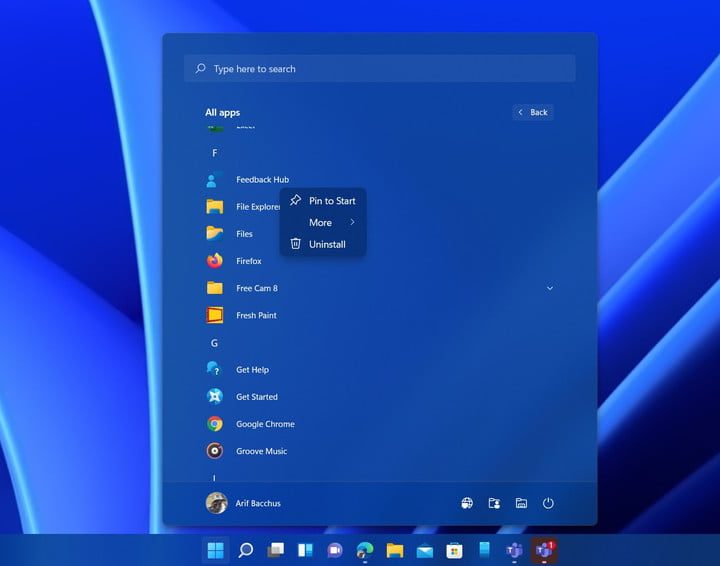Choose More in the context menu
720x566 pixels.
323,222
